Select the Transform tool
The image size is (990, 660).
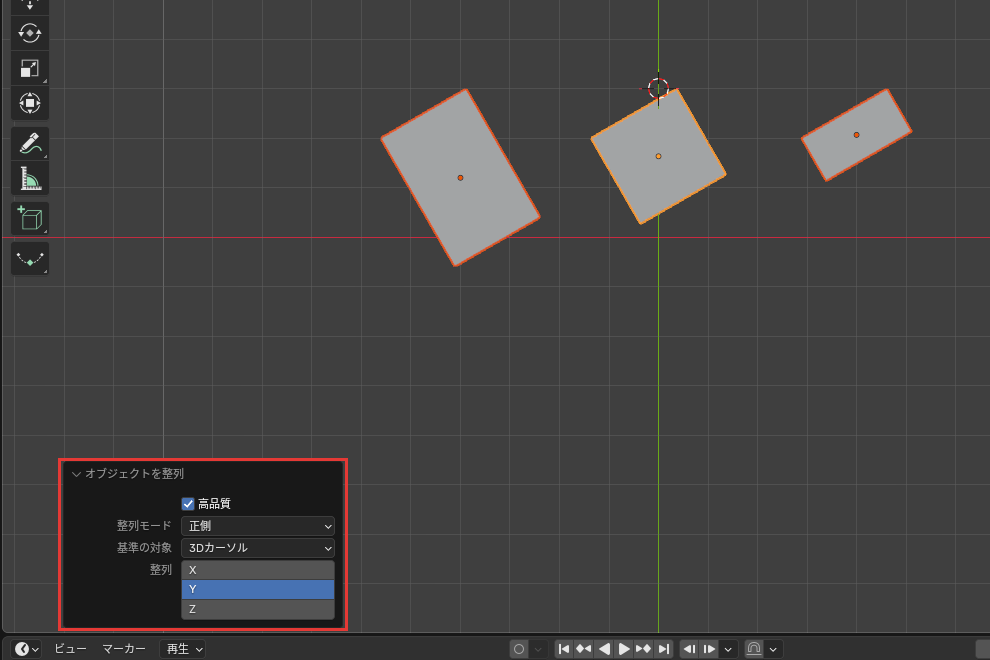pyautogui.click(x=30, y=103)
